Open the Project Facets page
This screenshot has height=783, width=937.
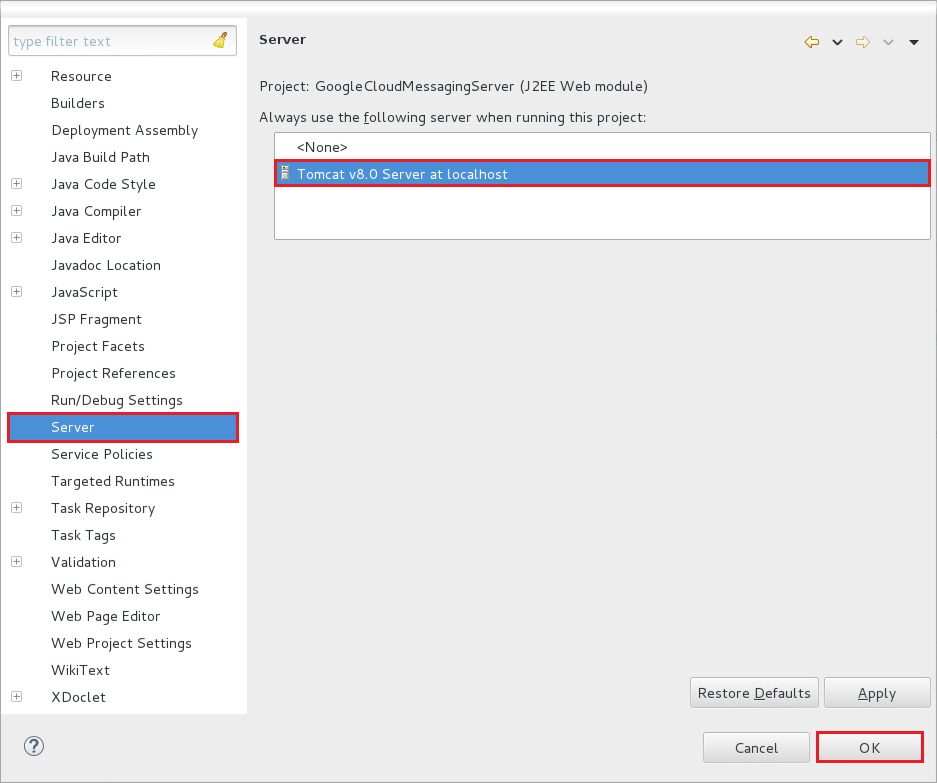[x=98, y=346]
